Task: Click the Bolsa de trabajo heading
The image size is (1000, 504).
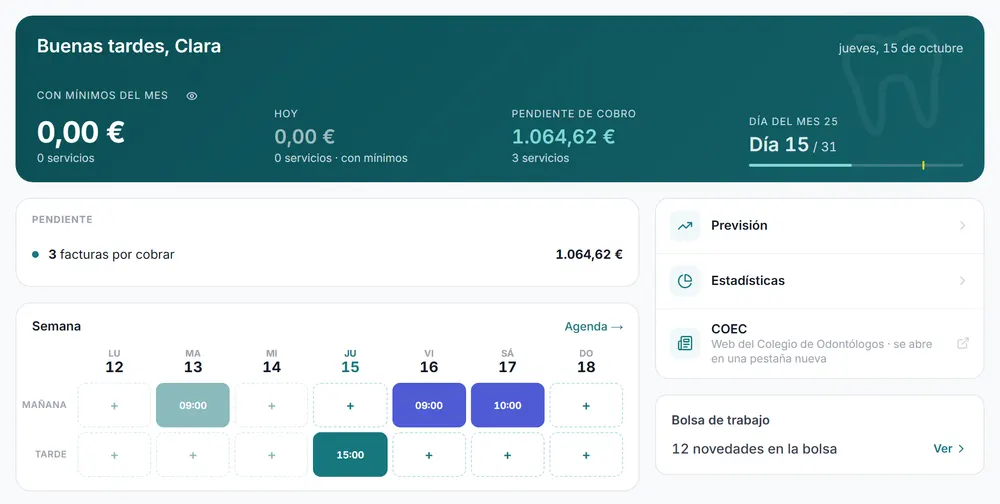Action: pos(721,420)
